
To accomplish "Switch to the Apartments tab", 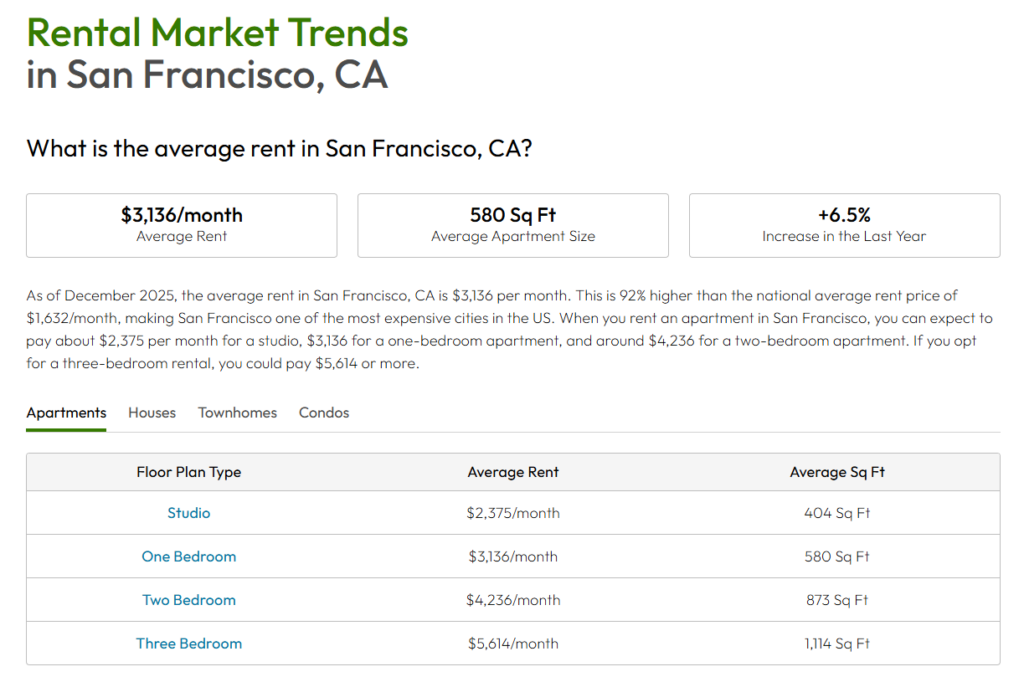I will tap(66, 412).
